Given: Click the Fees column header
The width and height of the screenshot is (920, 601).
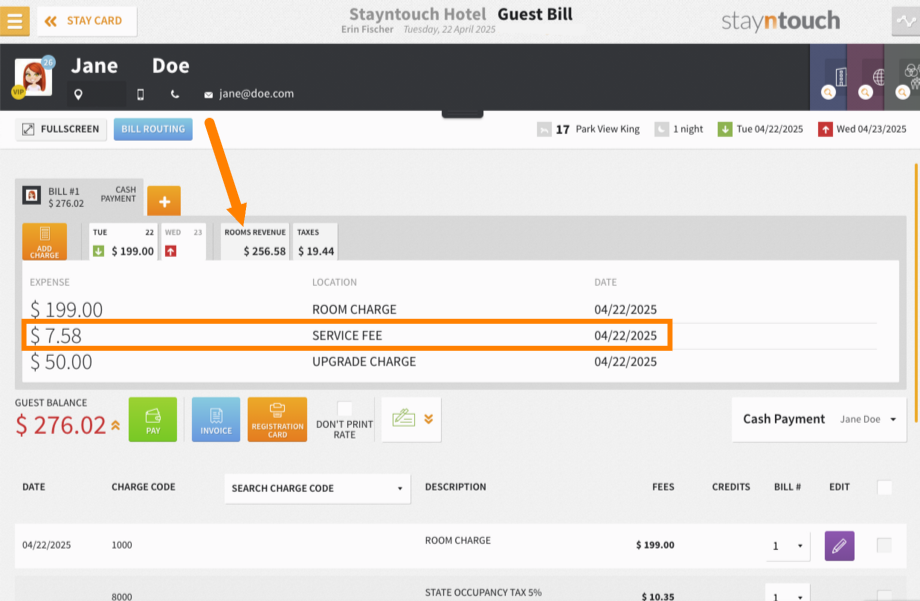Looking at the screenshot, I should 663,487.
